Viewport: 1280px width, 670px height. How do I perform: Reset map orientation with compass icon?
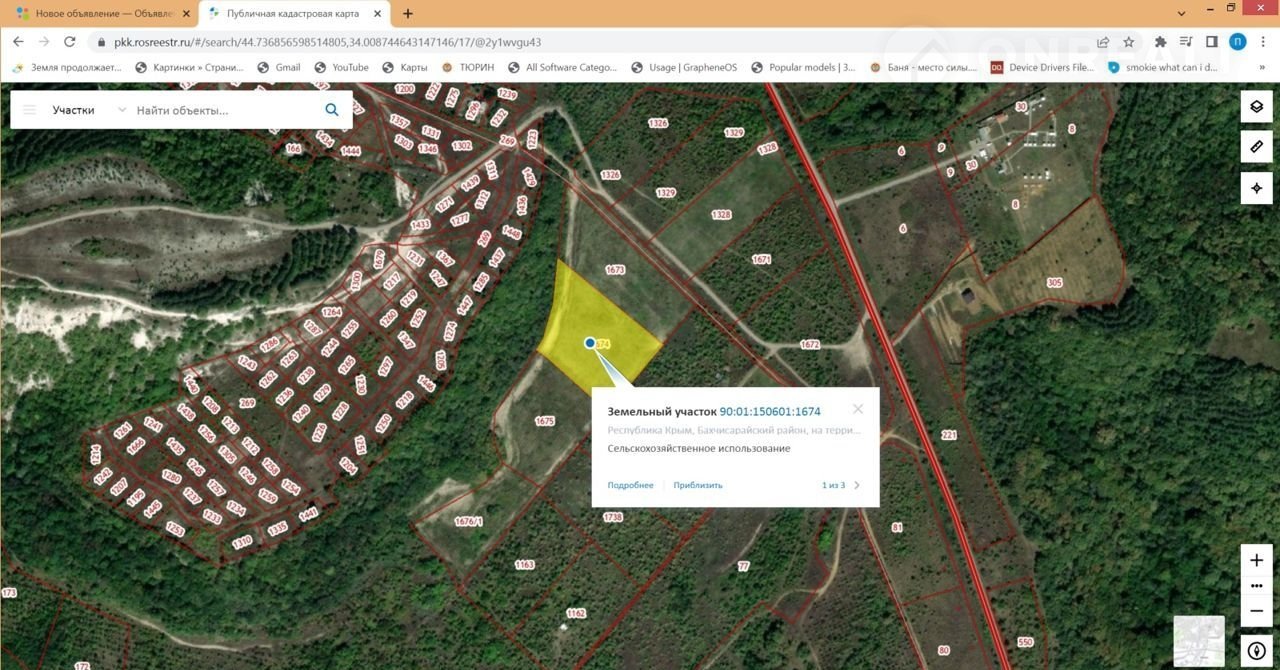(1256, 651)
